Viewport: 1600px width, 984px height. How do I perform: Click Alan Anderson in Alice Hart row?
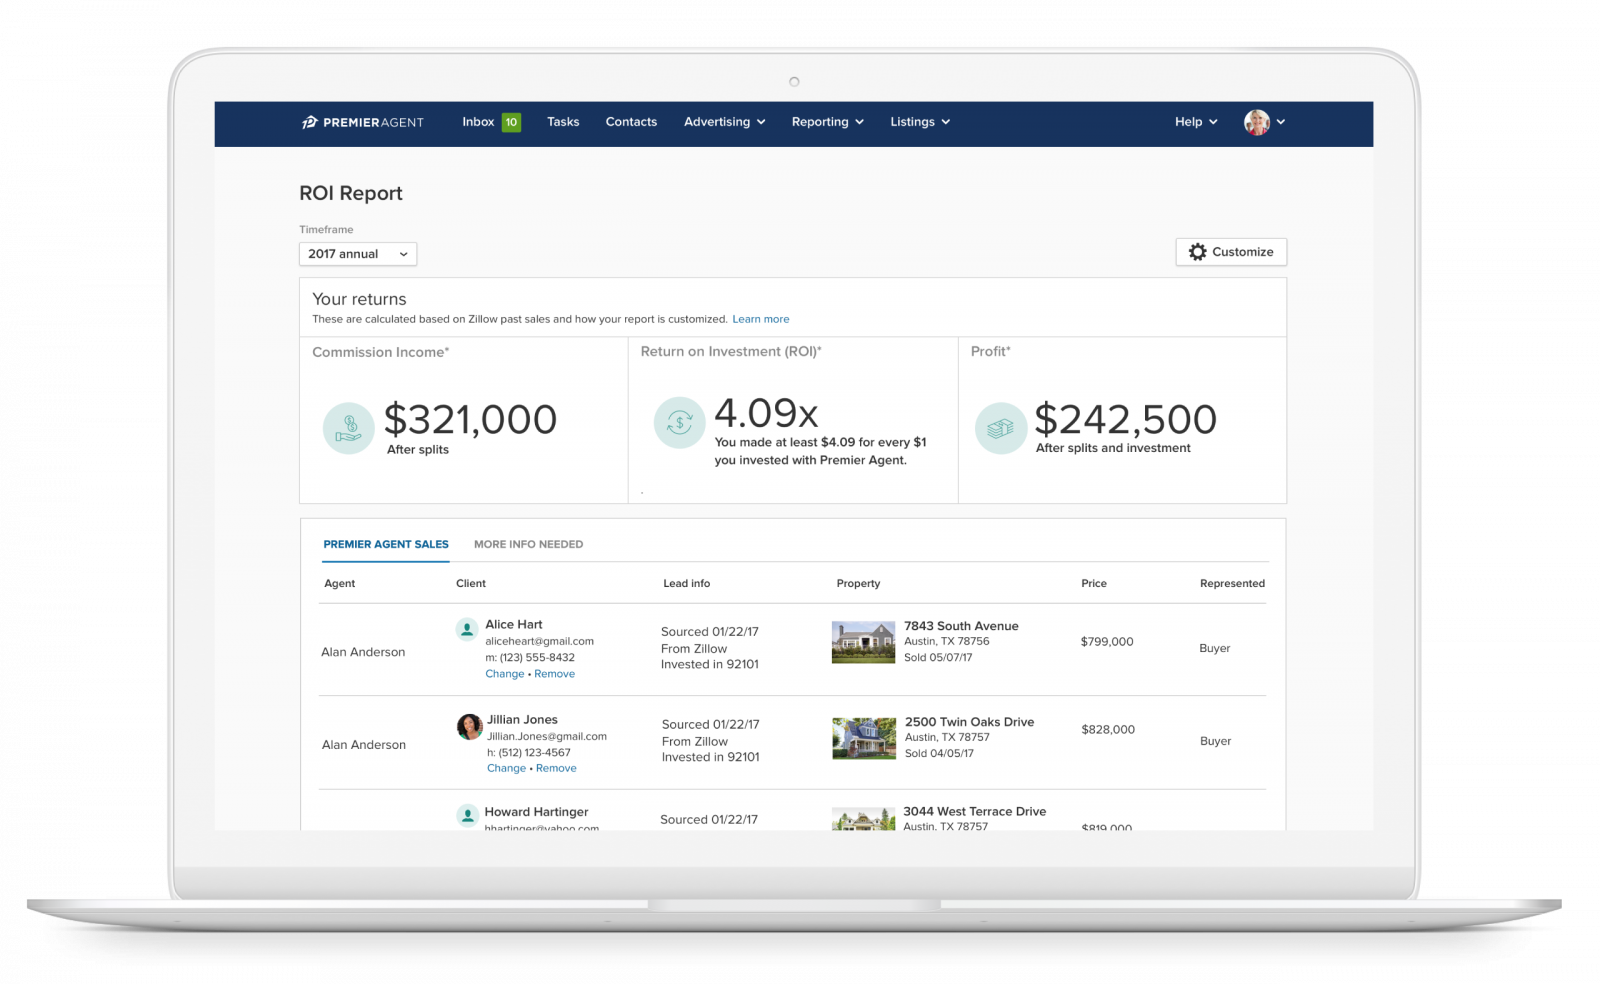(363, 652)
